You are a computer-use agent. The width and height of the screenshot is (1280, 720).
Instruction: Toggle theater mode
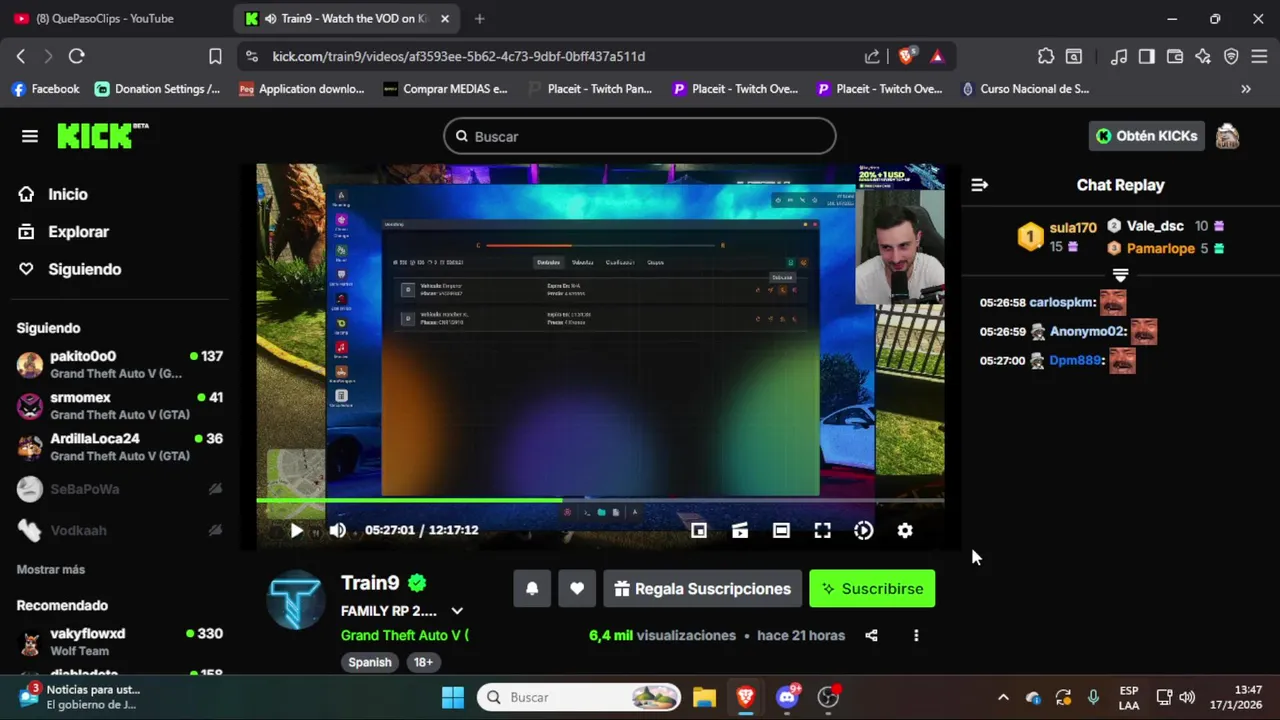[781, 531]
